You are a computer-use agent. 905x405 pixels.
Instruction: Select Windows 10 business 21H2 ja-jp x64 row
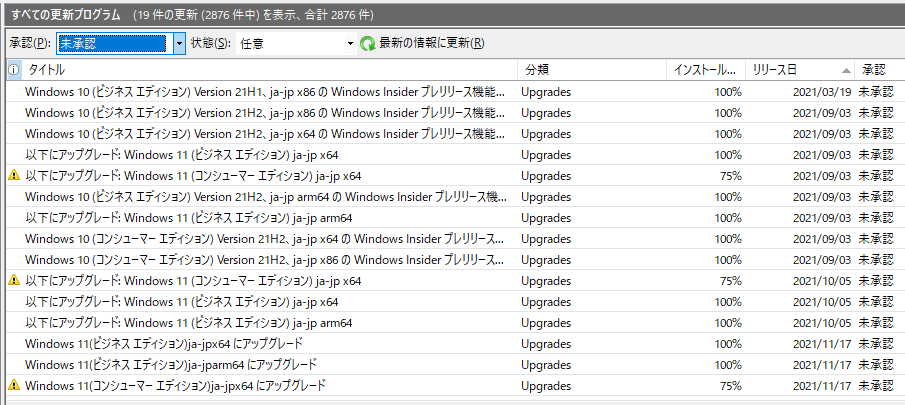tap(456, 134)
